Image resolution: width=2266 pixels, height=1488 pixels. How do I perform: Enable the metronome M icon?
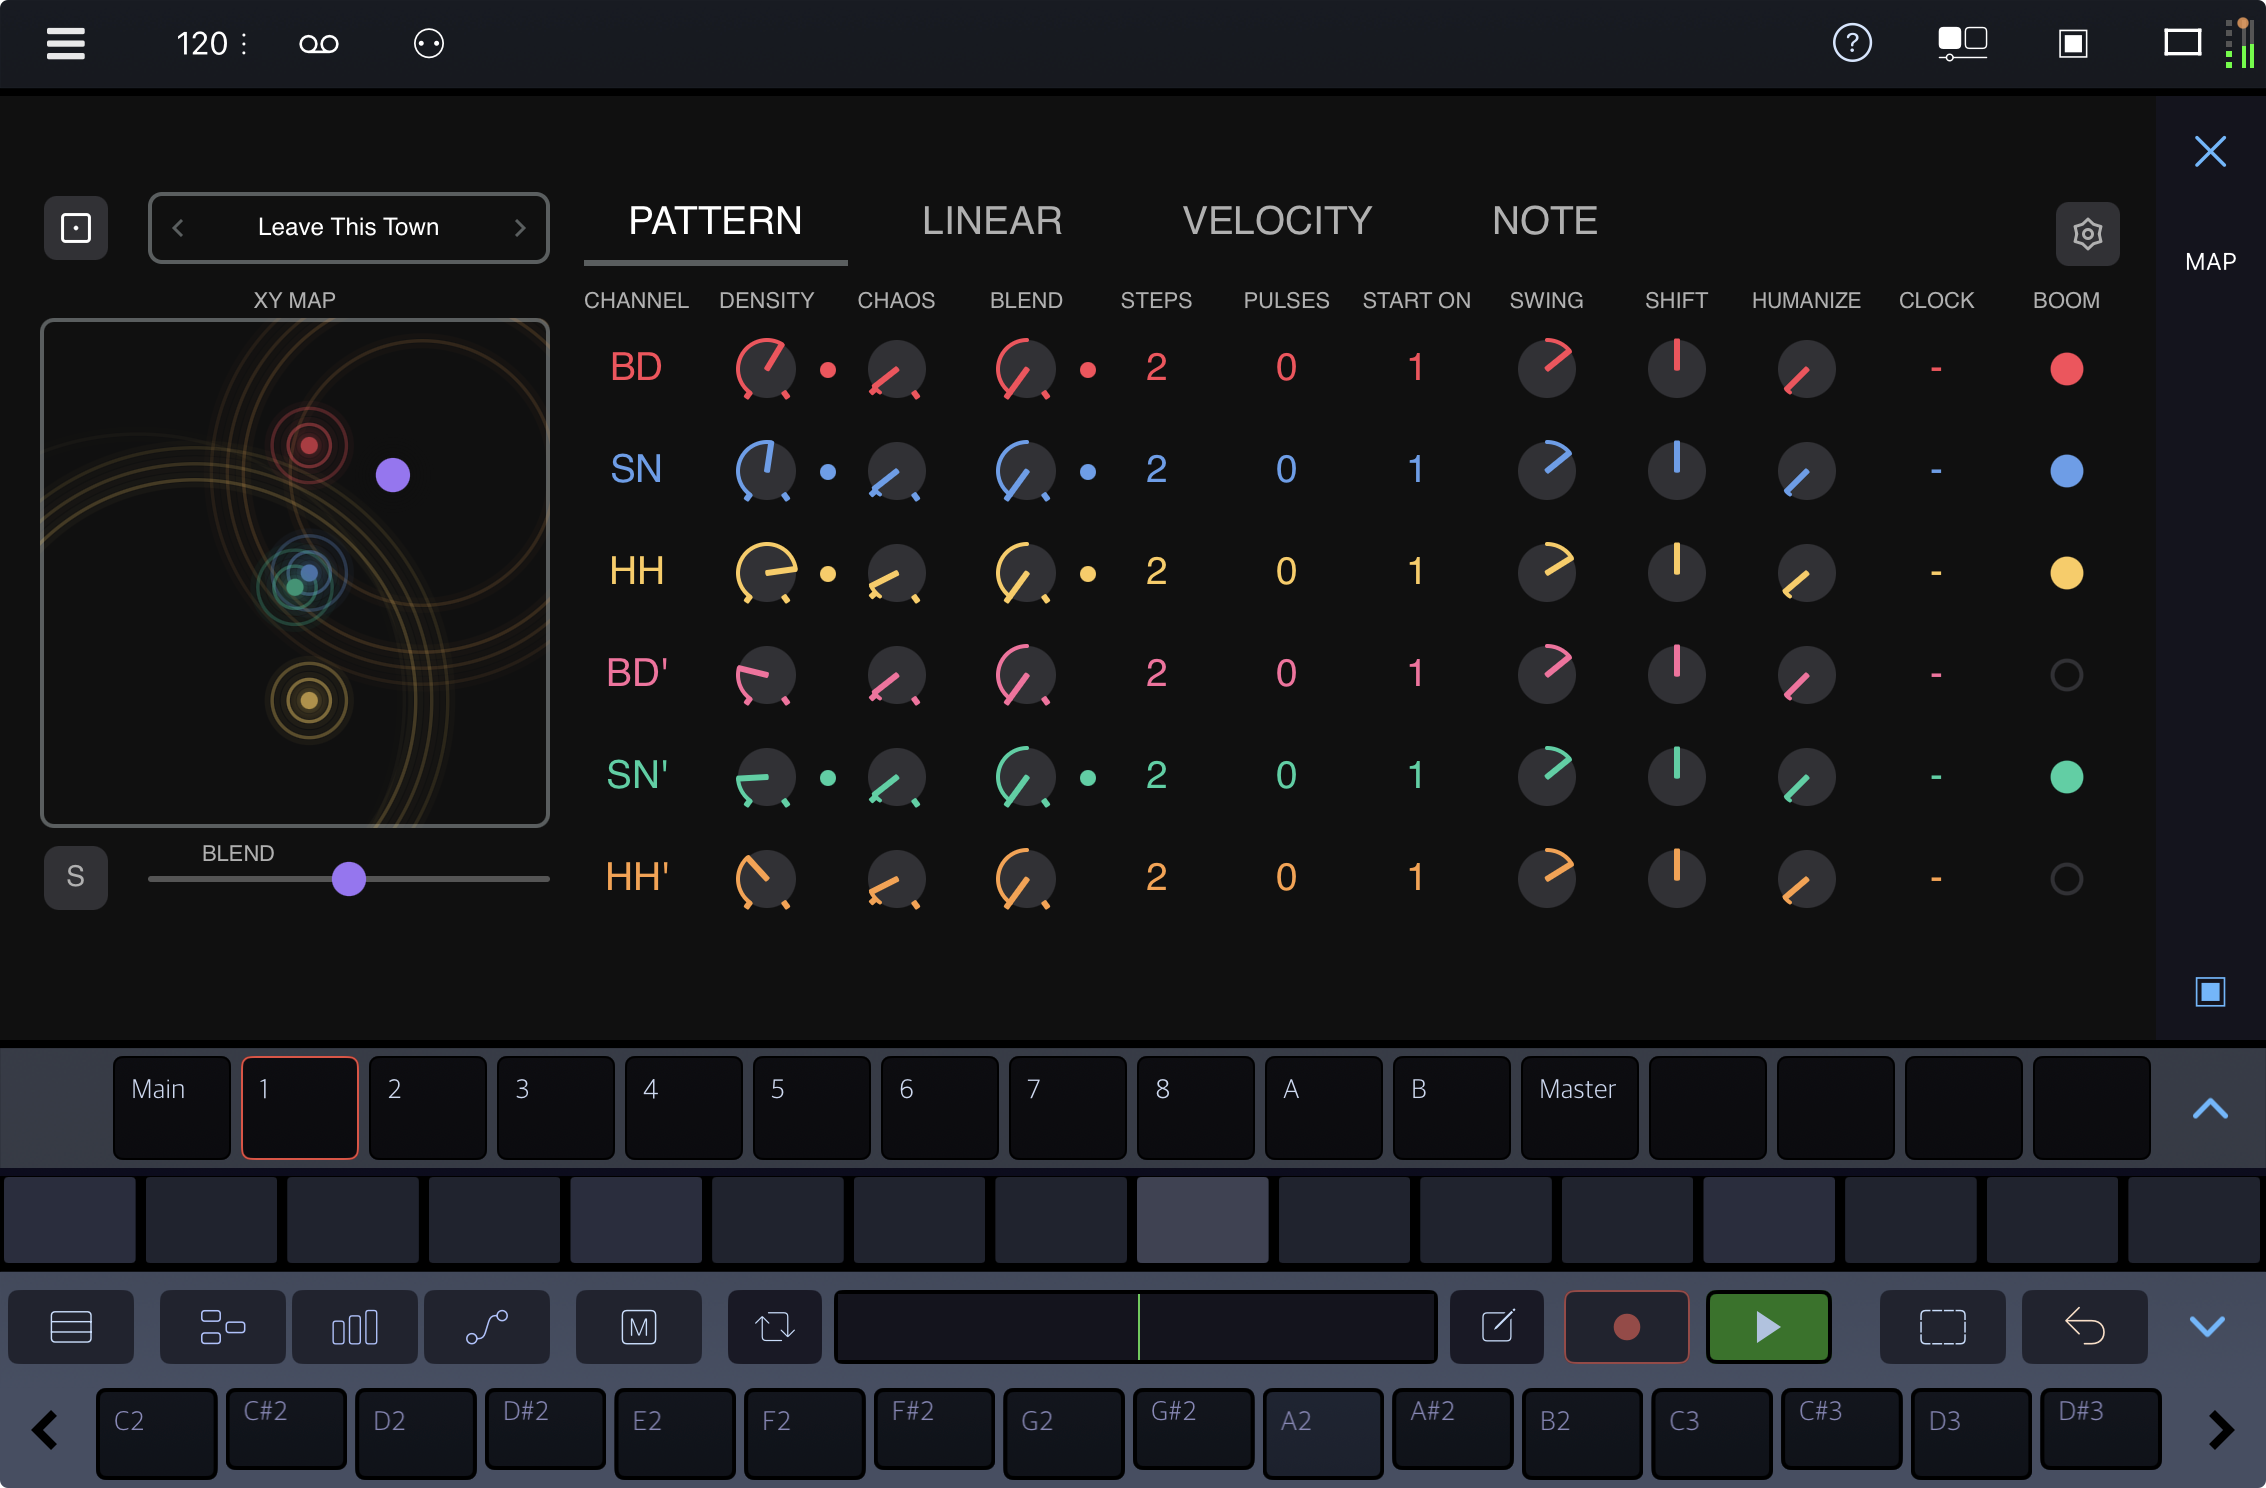click(x=639, y=1327)
